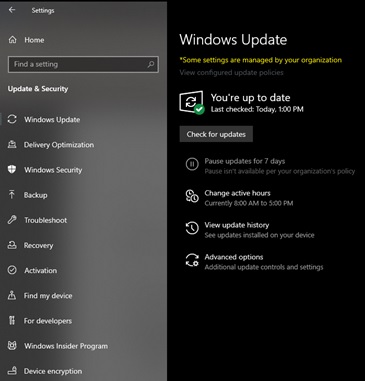The width and height of the screenshot is (365, 381).
Task: Click the Recovery icon
Action: tap(12, 245)
